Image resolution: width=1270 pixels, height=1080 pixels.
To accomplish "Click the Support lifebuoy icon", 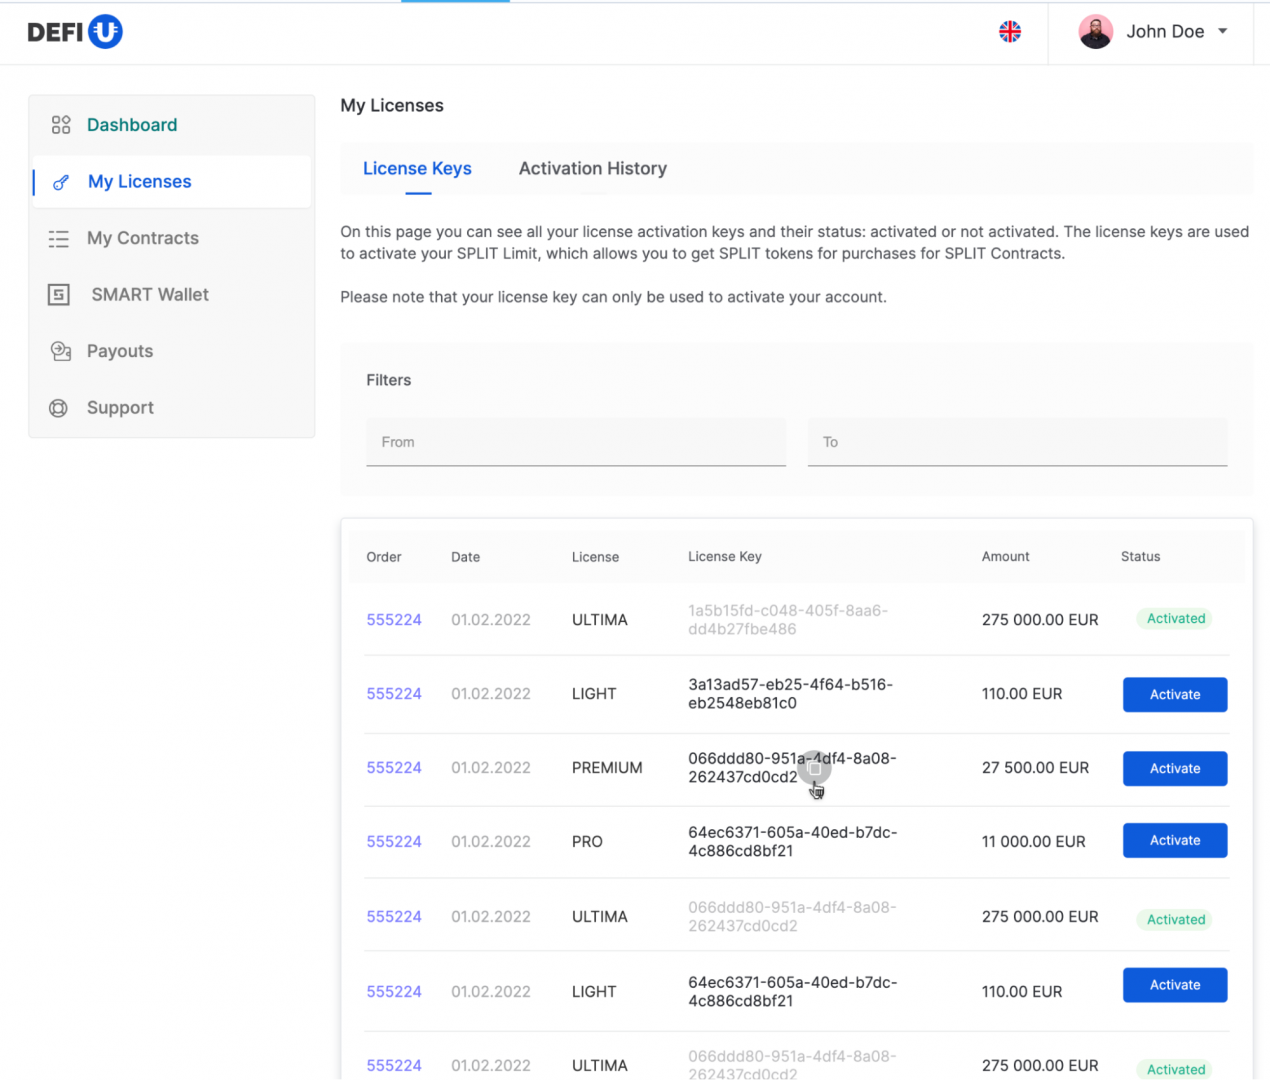I will (59, 408).
